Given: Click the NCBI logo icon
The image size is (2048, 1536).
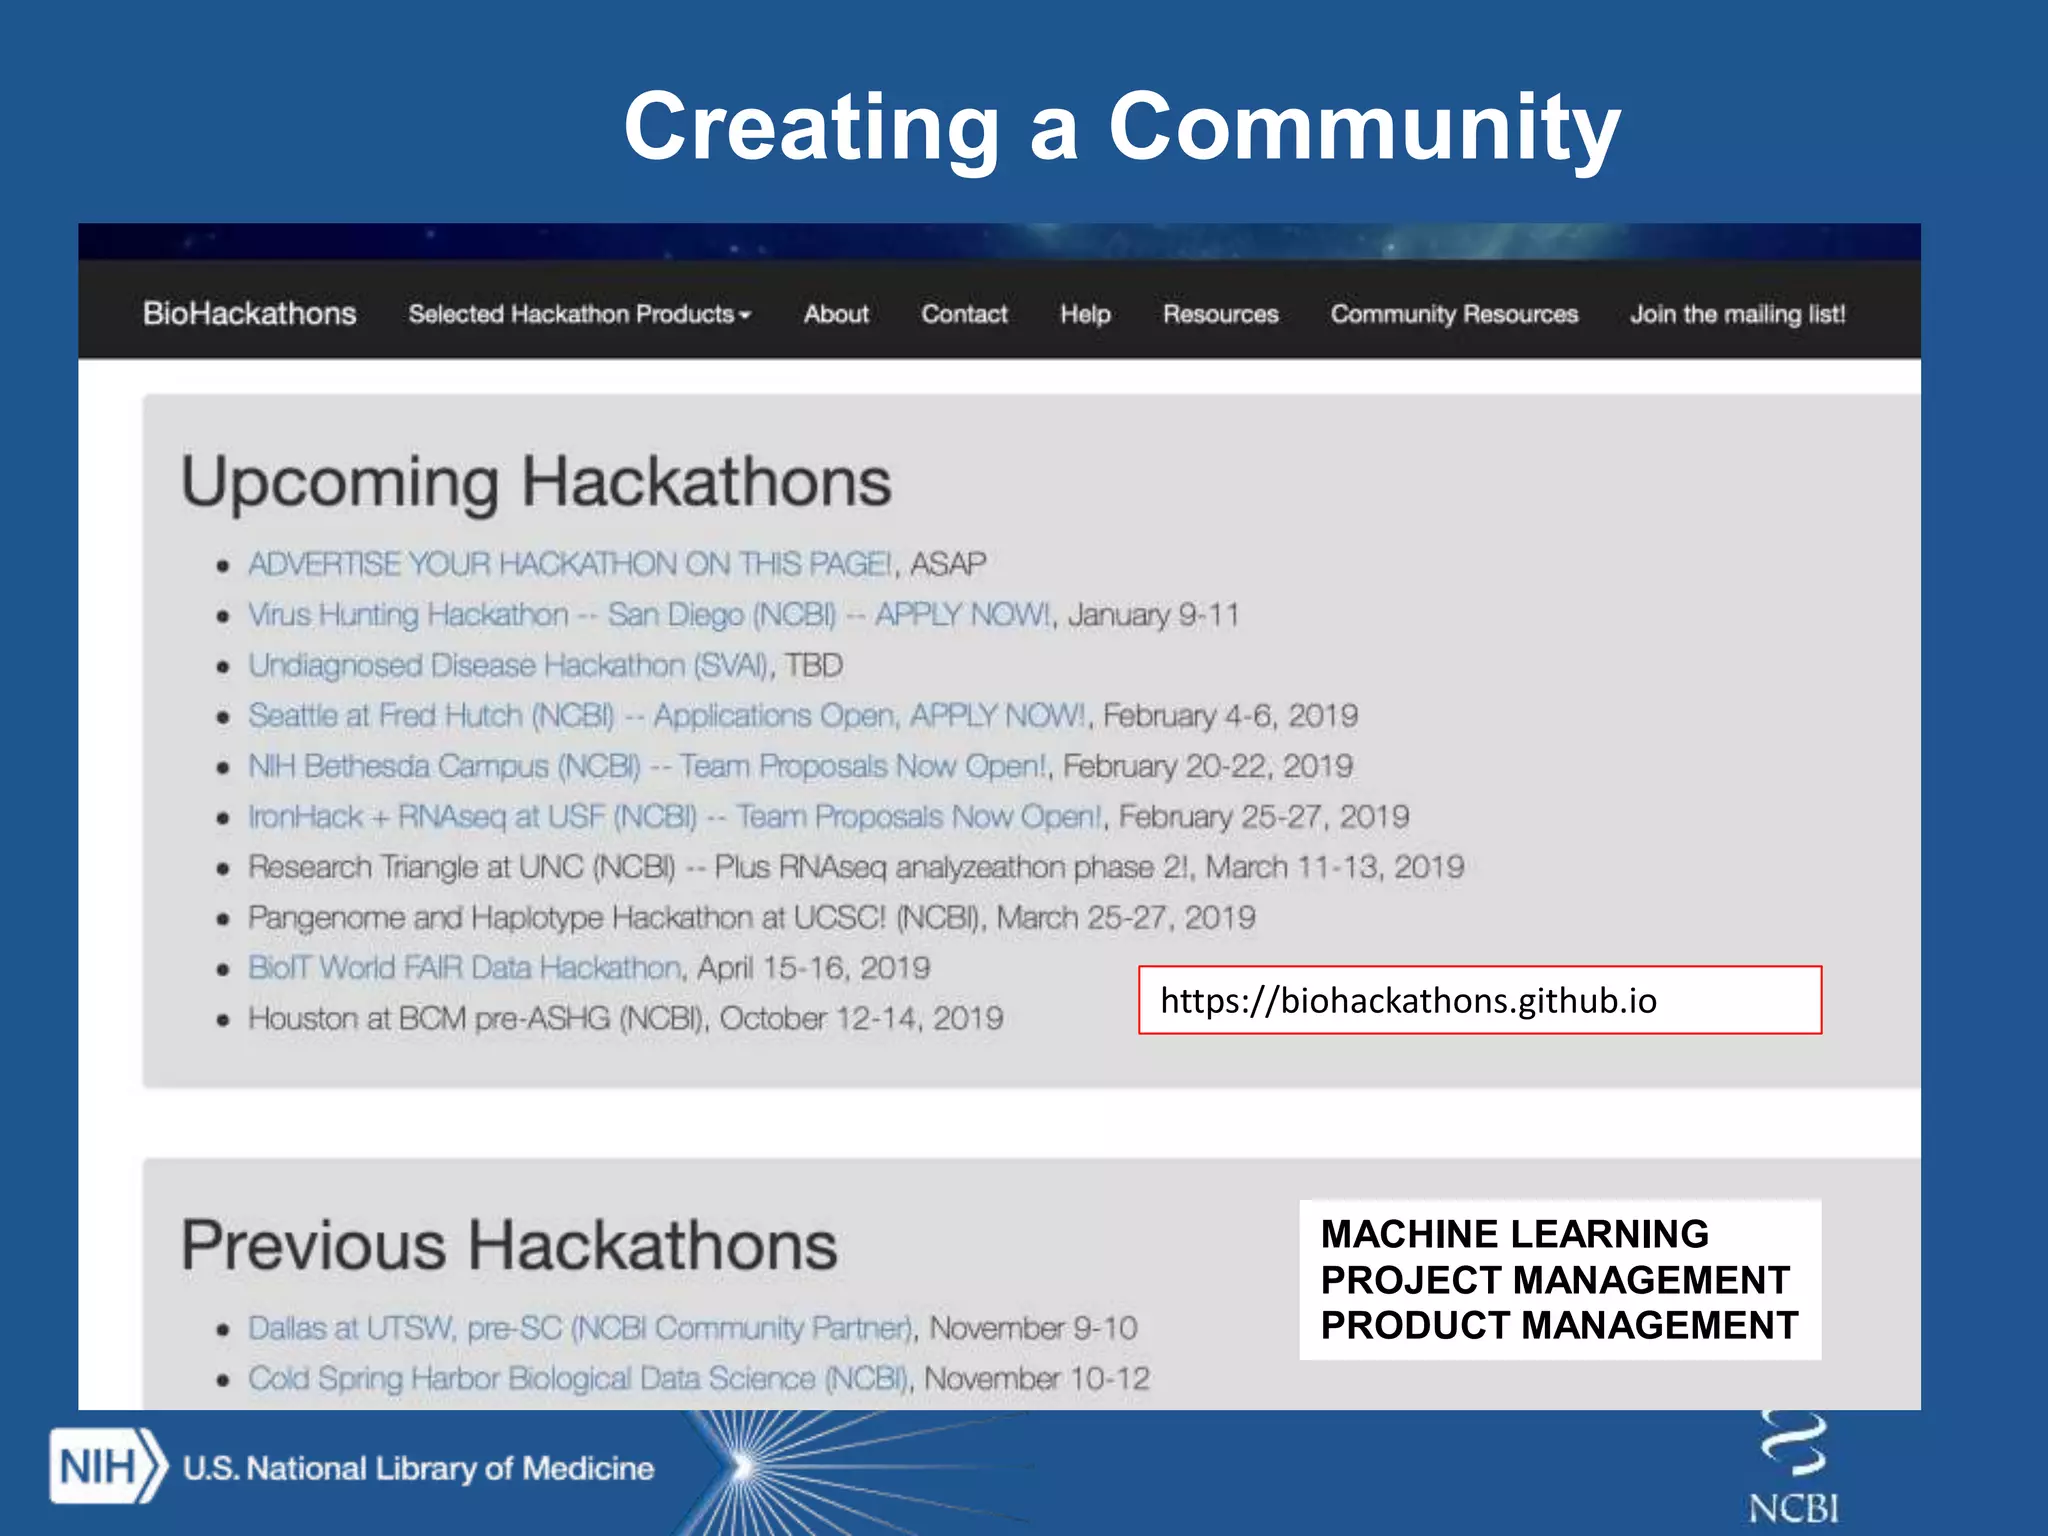Looking at the screenshot, I should (x=1793, y=1467).
